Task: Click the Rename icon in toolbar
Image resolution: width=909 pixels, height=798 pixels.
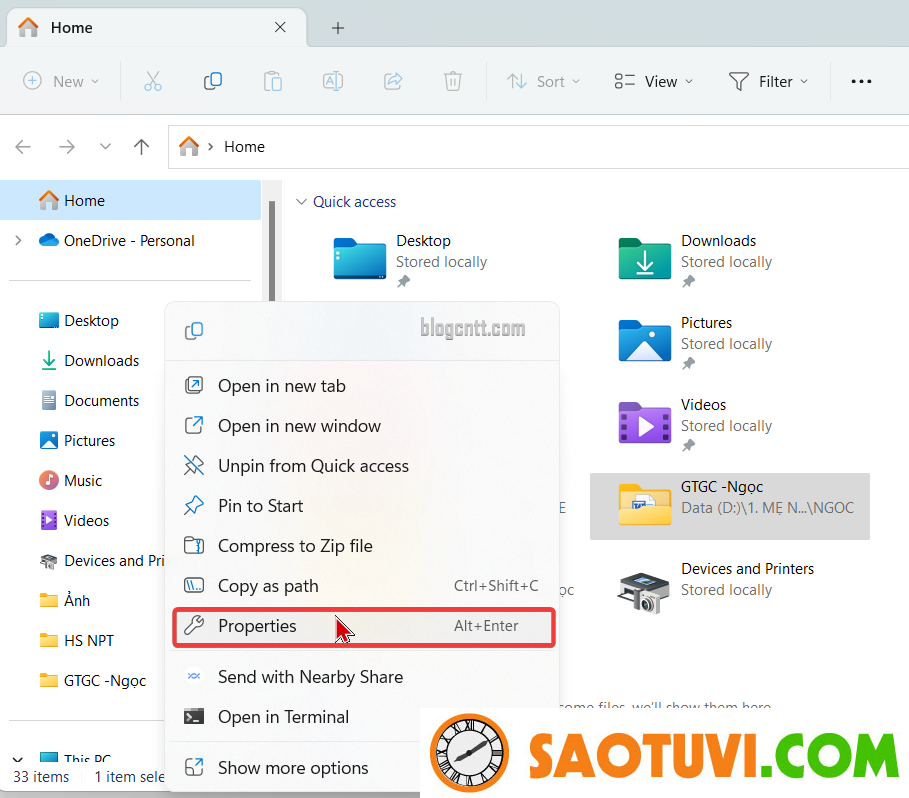Action: point(332,82)
